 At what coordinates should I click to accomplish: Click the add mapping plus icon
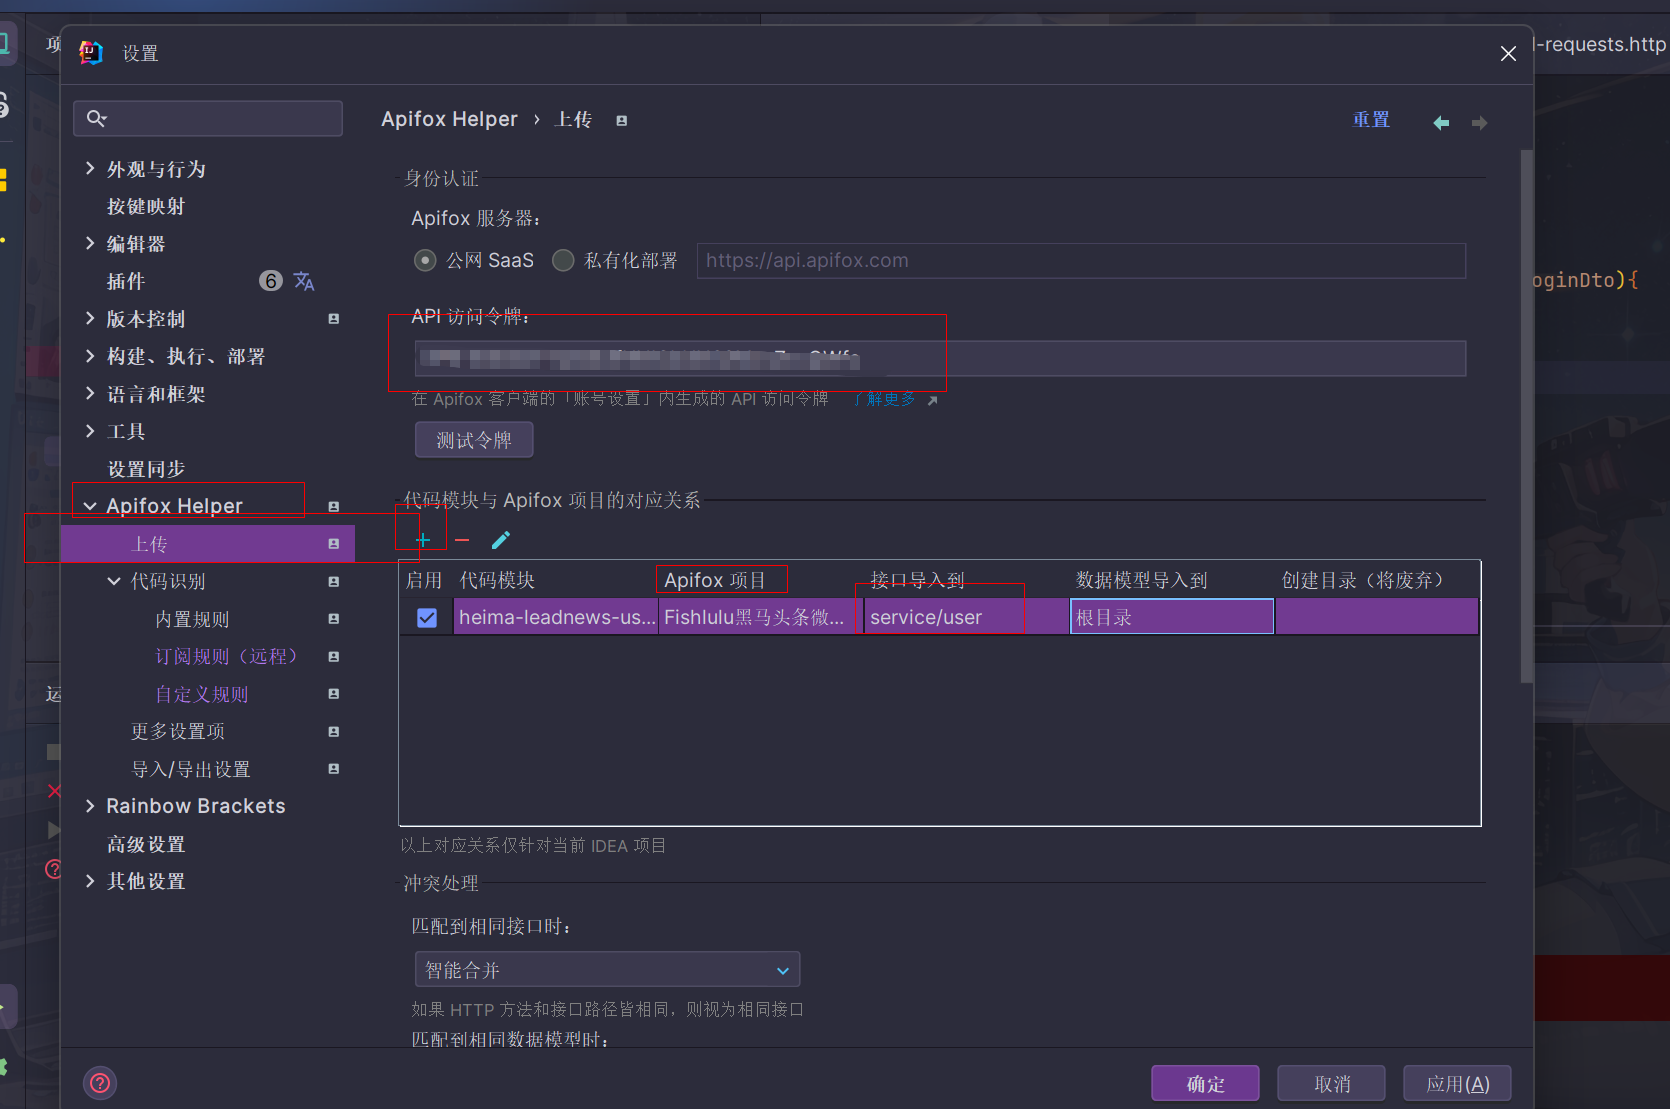pyautogui.click(x=423, y=540)
